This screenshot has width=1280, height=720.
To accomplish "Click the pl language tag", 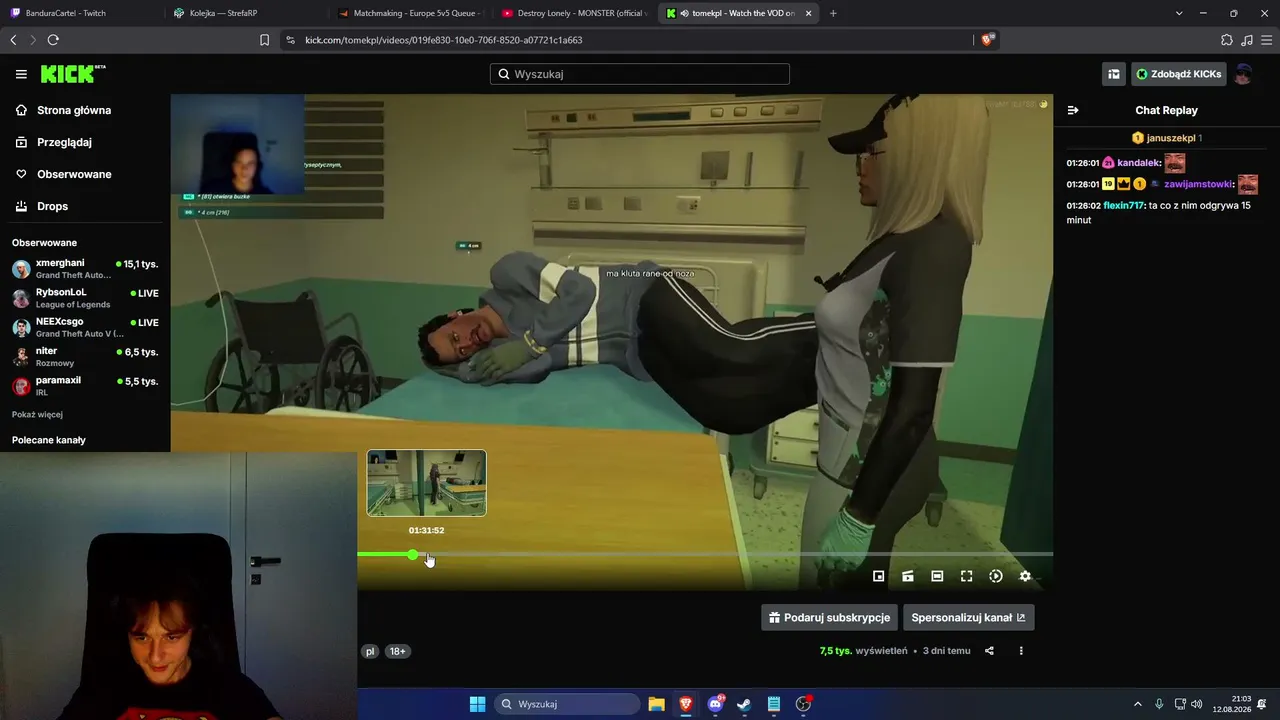I will (x=370, y=651).
